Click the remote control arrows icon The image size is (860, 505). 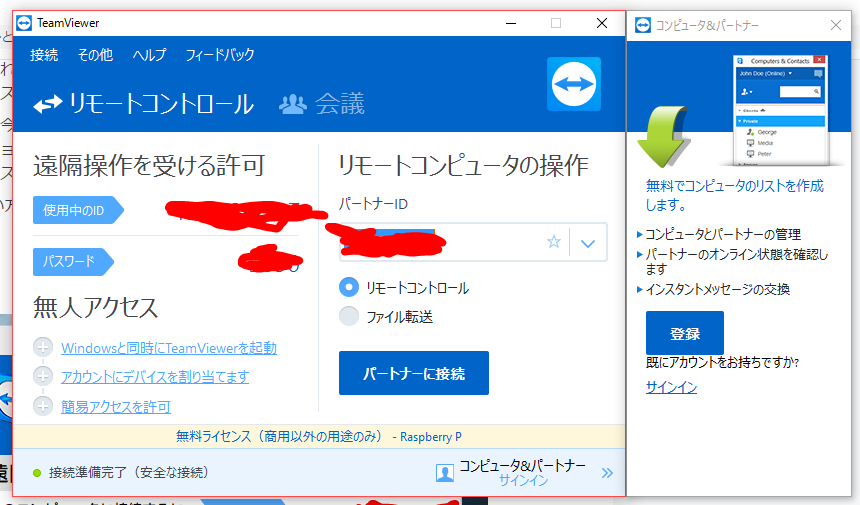(48, 104)
